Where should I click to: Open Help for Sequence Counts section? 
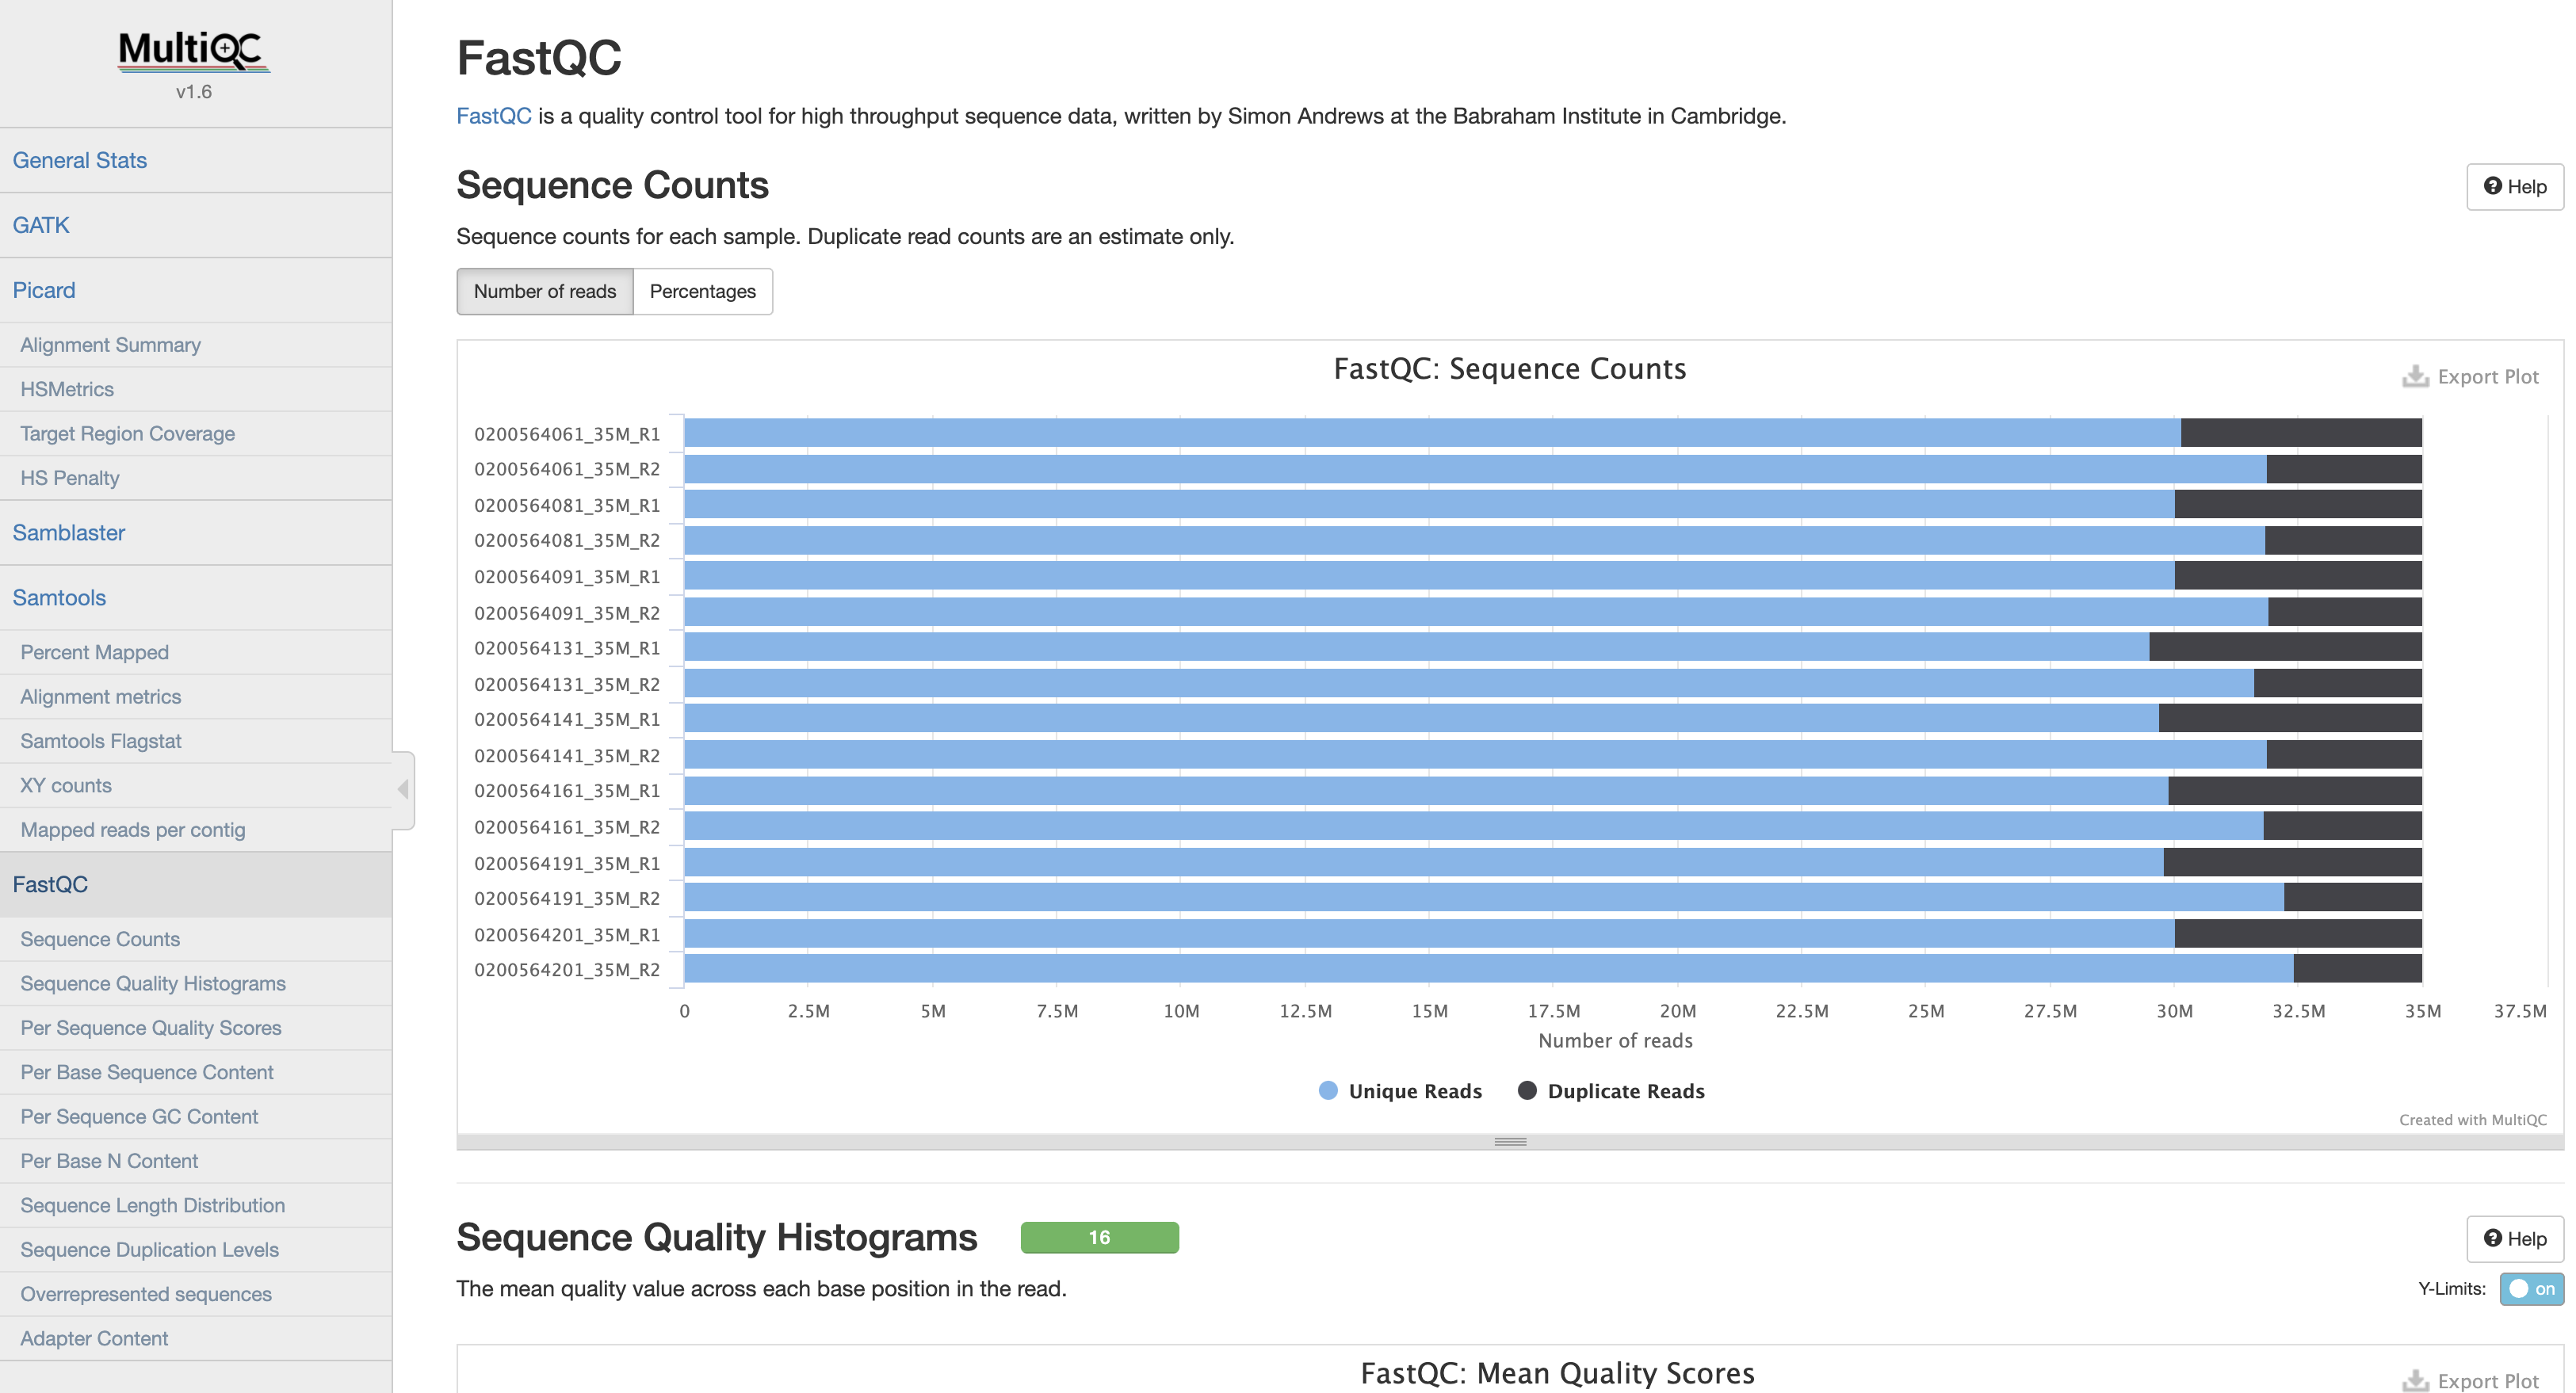pos(2514,187)
